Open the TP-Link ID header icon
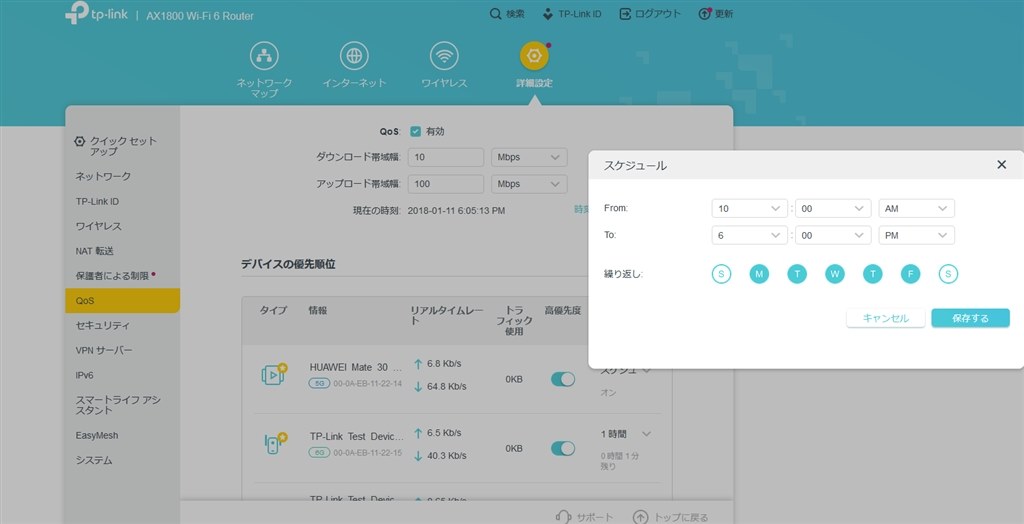1024x524 pixels. [x=548, y=14]
